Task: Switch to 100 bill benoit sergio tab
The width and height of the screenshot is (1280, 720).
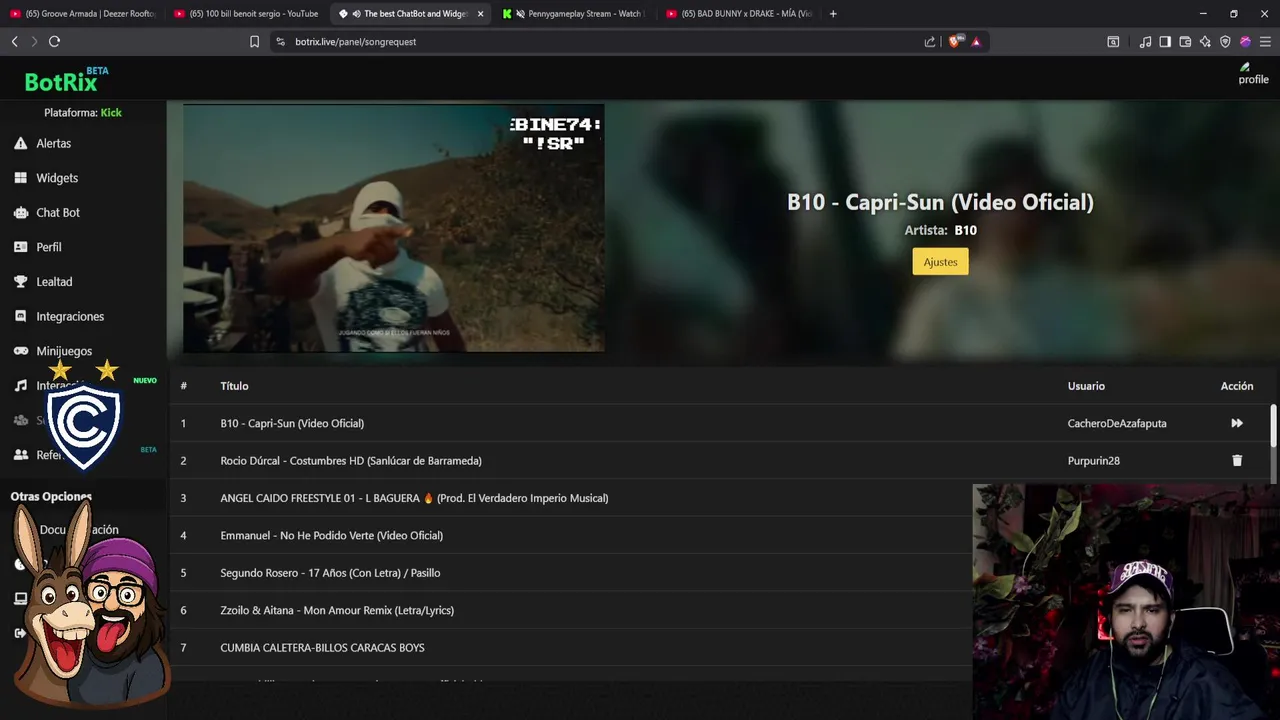Action: point(246,14)
